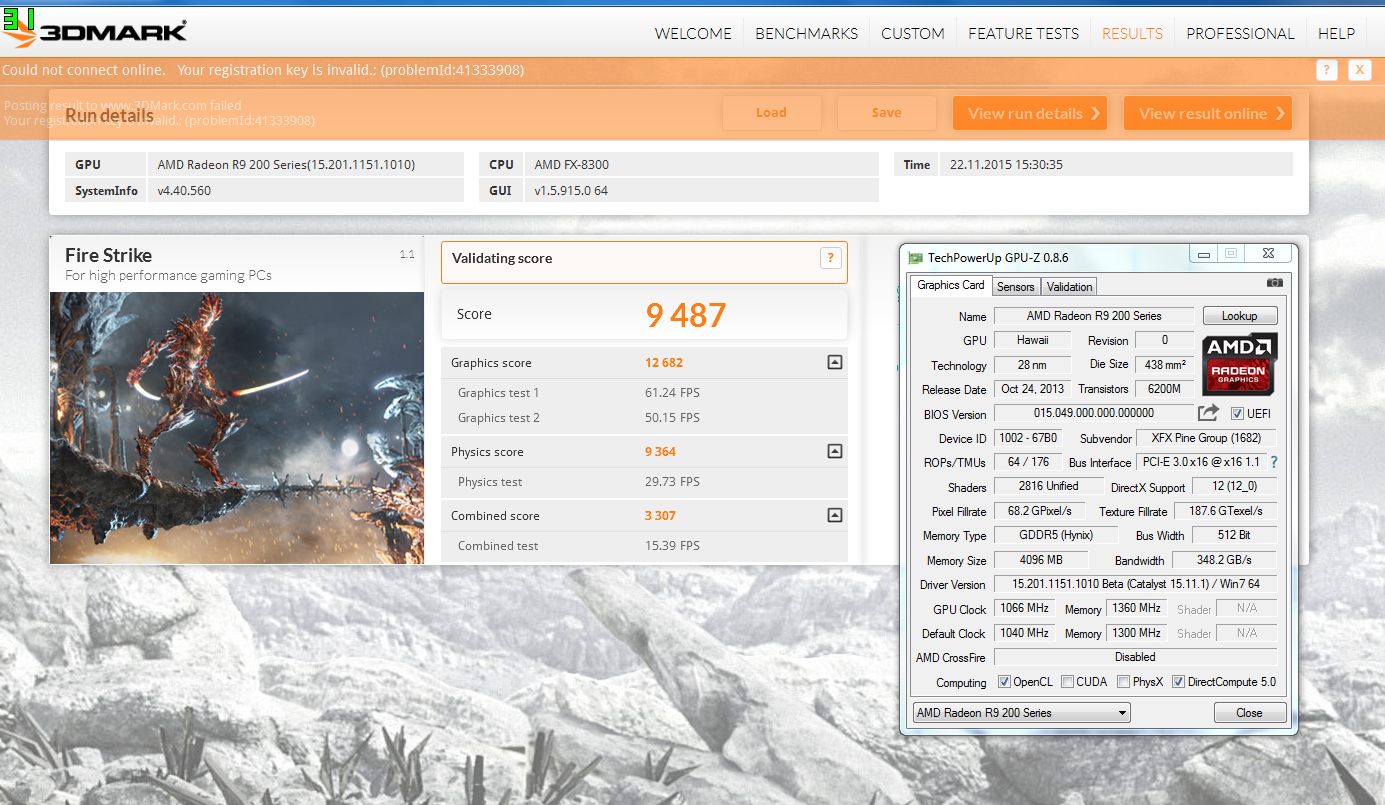Click the Graphics test 1 value 61.24 FPS
Image resolution: width=1385 pixels, height=805 pixels.
coord(672,393)
